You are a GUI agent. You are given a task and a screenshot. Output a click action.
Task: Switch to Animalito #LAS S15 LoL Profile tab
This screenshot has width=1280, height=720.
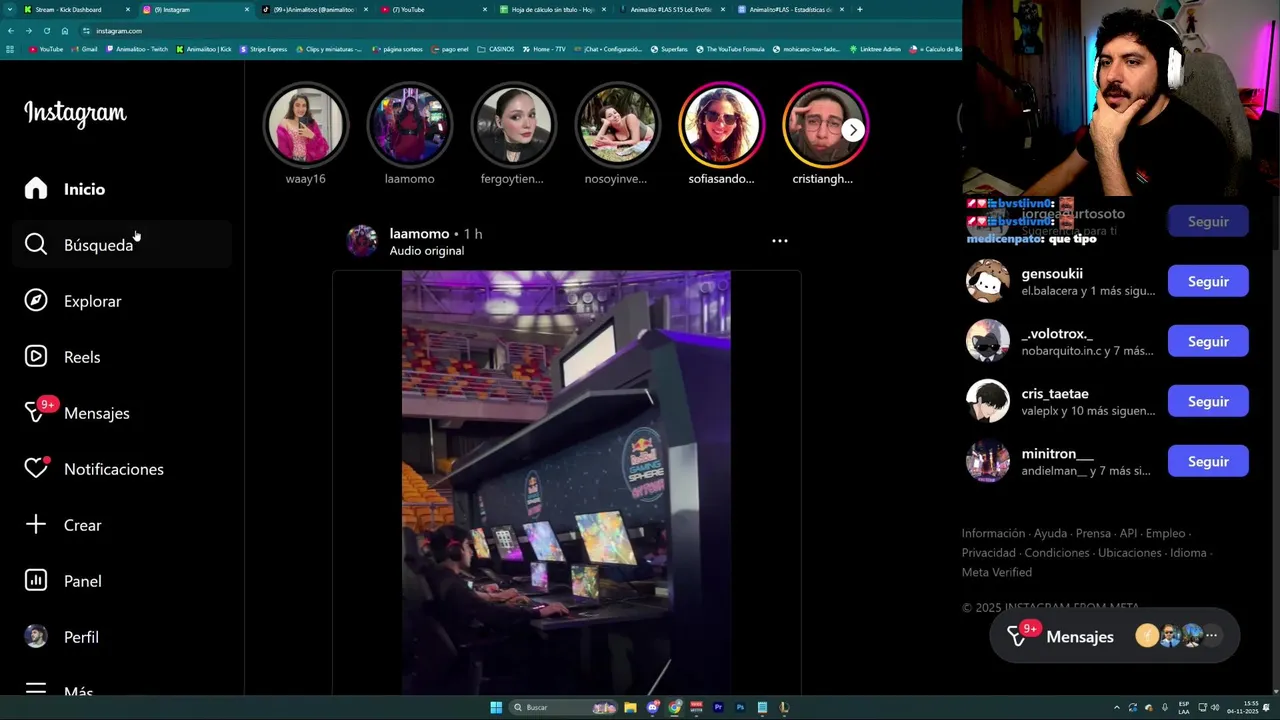(x=670, y=9)
